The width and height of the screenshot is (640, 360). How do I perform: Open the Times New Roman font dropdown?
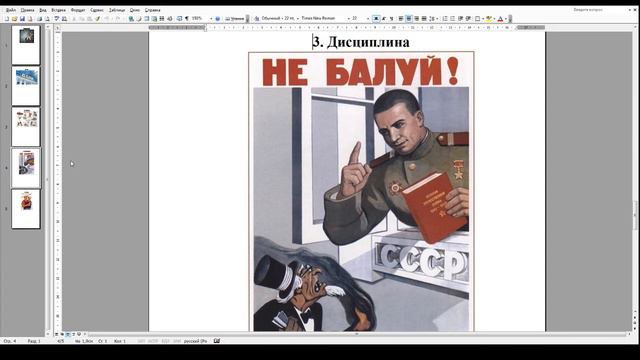tap(349, 18)
